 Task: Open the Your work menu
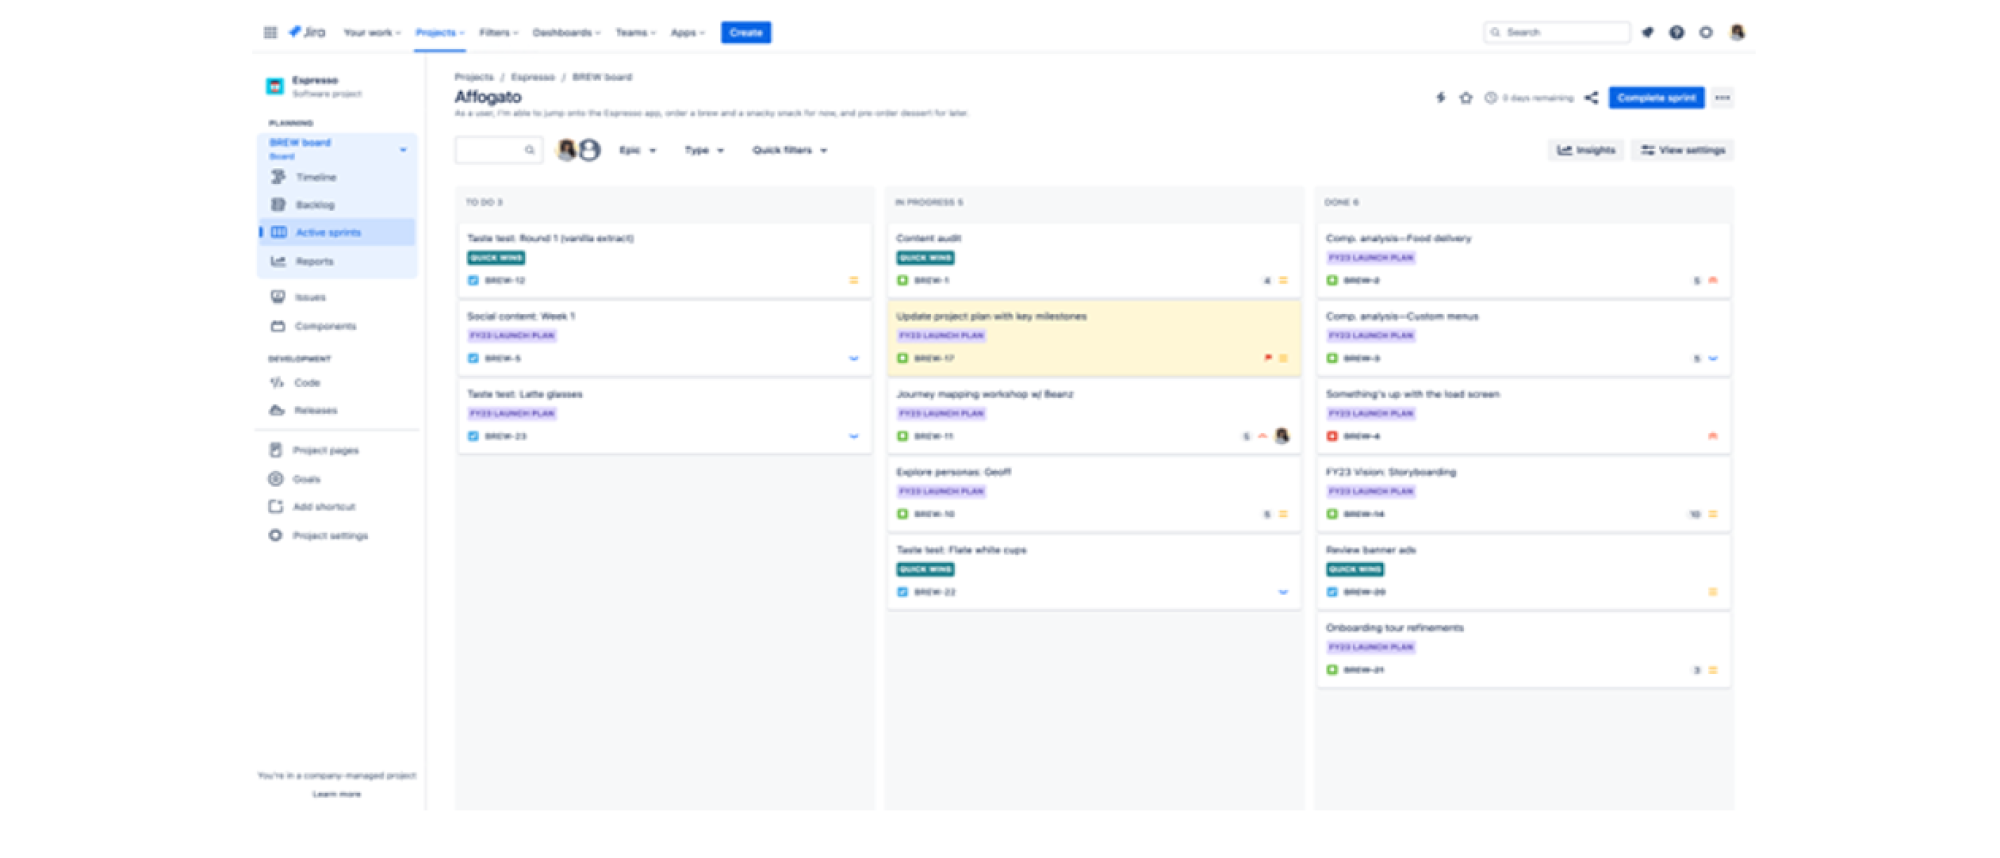(371, 32)
